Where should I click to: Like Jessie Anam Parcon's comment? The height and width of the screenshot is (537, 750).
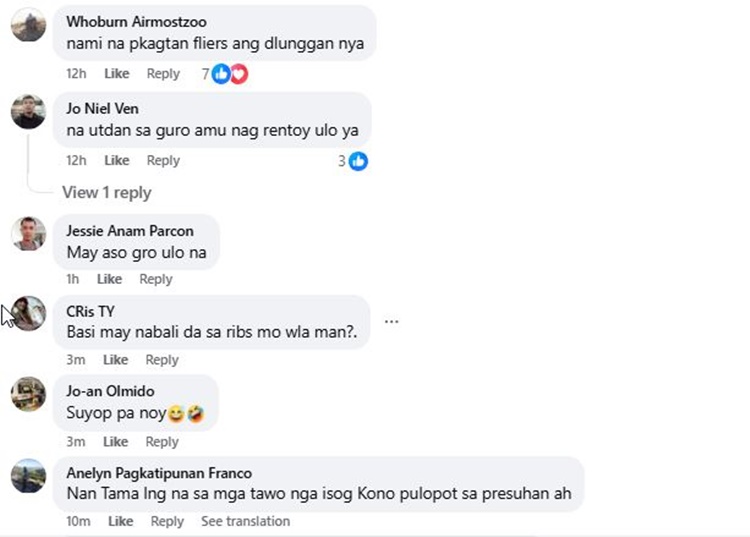click(109, 280)
